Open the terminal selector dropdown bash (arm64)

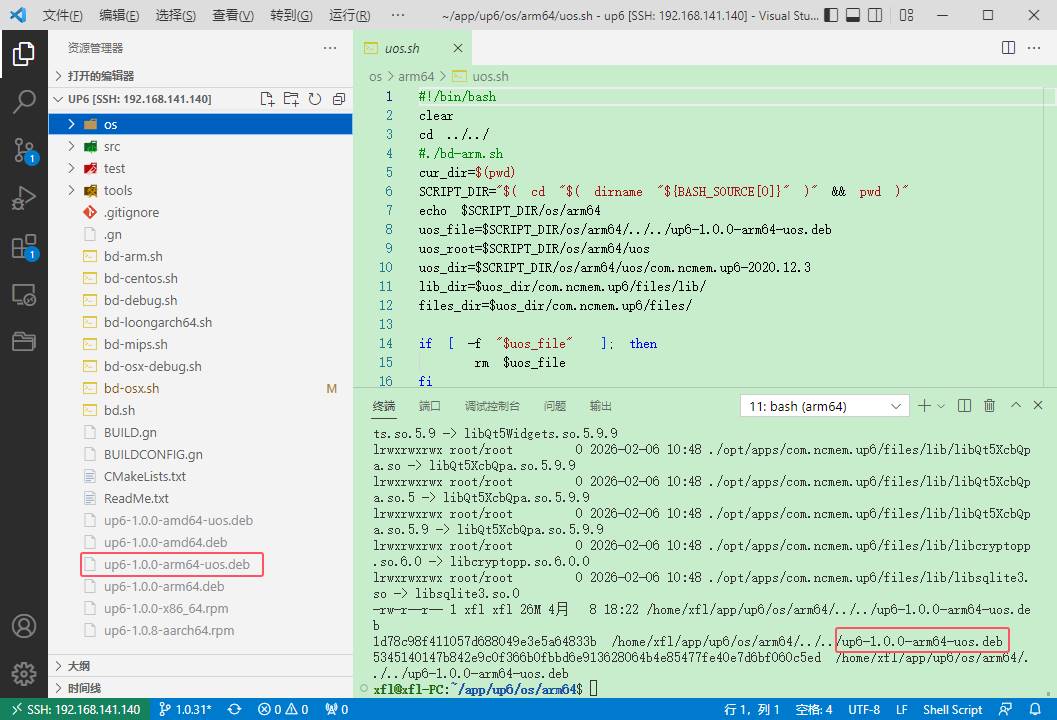pos(824,406)
